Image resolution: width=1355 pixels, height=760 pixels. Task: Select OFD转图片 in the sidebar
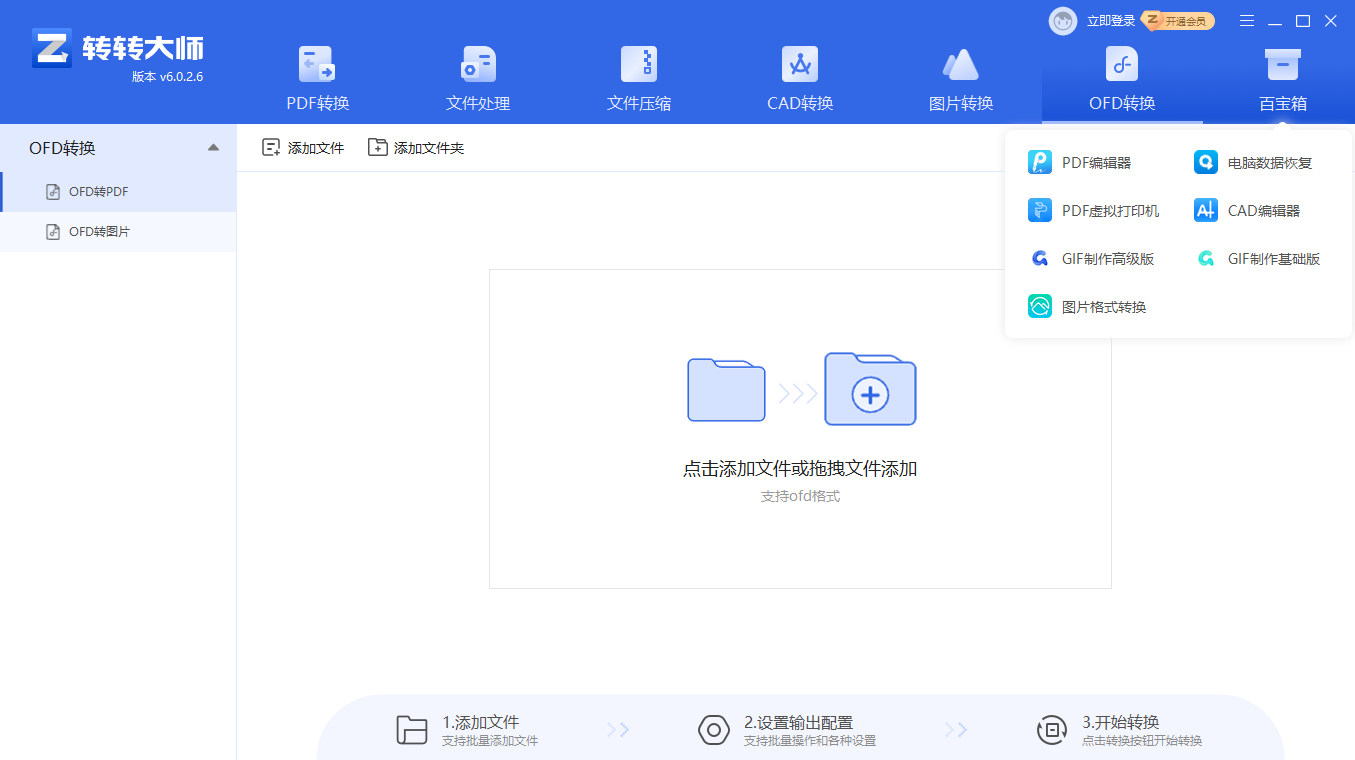[x=99, y=232]
